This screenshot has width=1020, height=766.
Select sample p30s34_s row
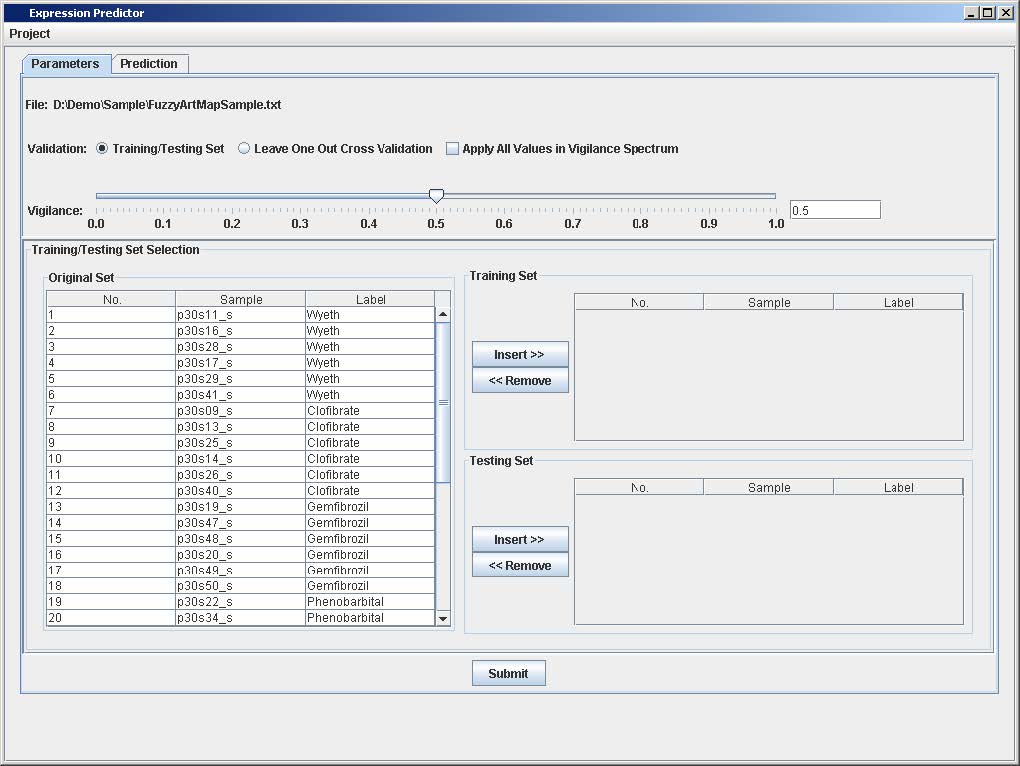click(241, 618)
